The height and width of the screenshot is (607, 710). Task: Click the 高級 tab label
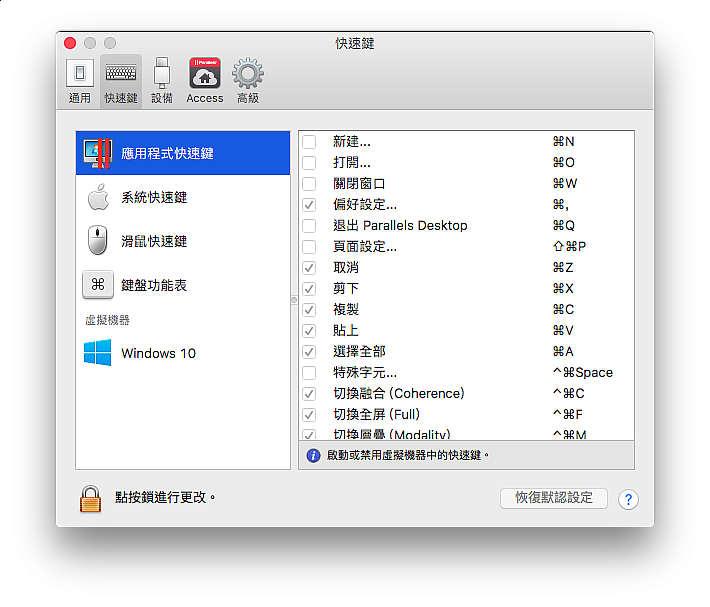[248, 98]
